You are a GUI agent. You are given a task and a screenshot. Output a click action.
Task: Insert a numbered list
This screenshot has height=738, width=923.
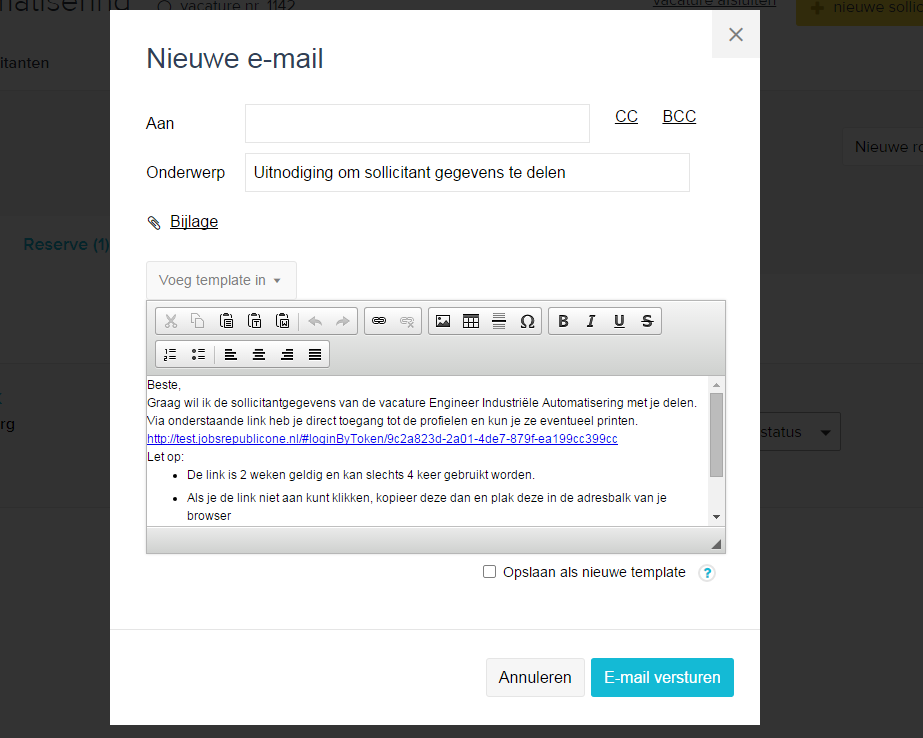170,354
